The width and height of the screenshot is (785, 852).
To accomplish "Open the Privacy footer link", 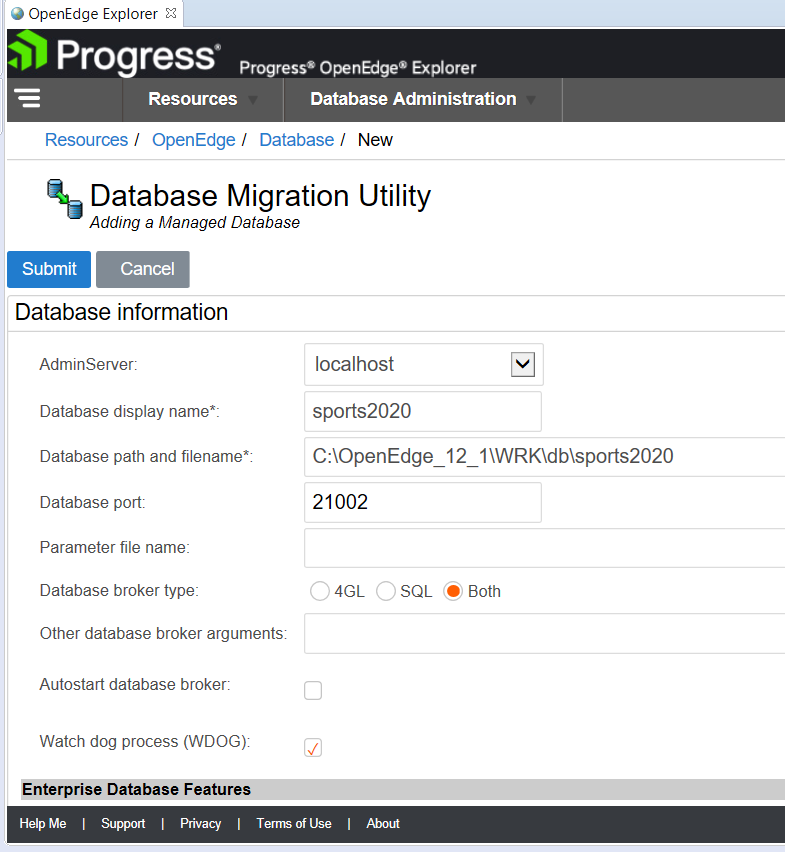I will pos(200,824).
